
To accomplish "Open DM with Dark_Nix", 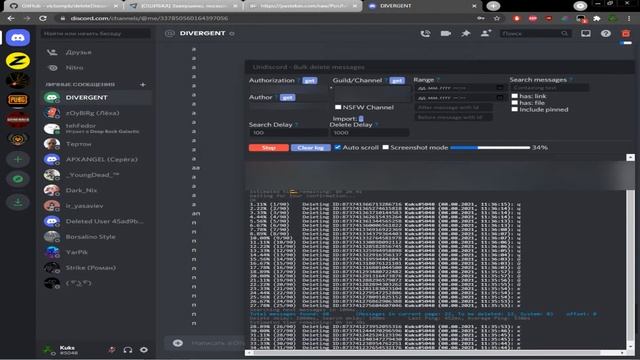I will [96, 190].
